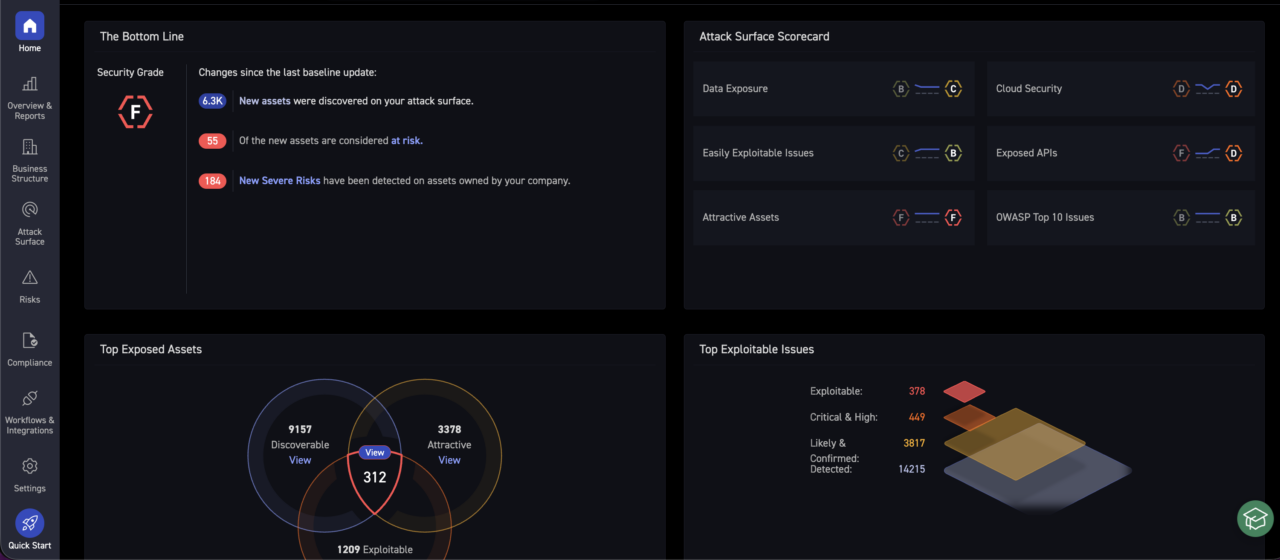Viewport: 1280px width, 560px height.
Task: Open the Attack Surface section
Action: pos(29,211)
